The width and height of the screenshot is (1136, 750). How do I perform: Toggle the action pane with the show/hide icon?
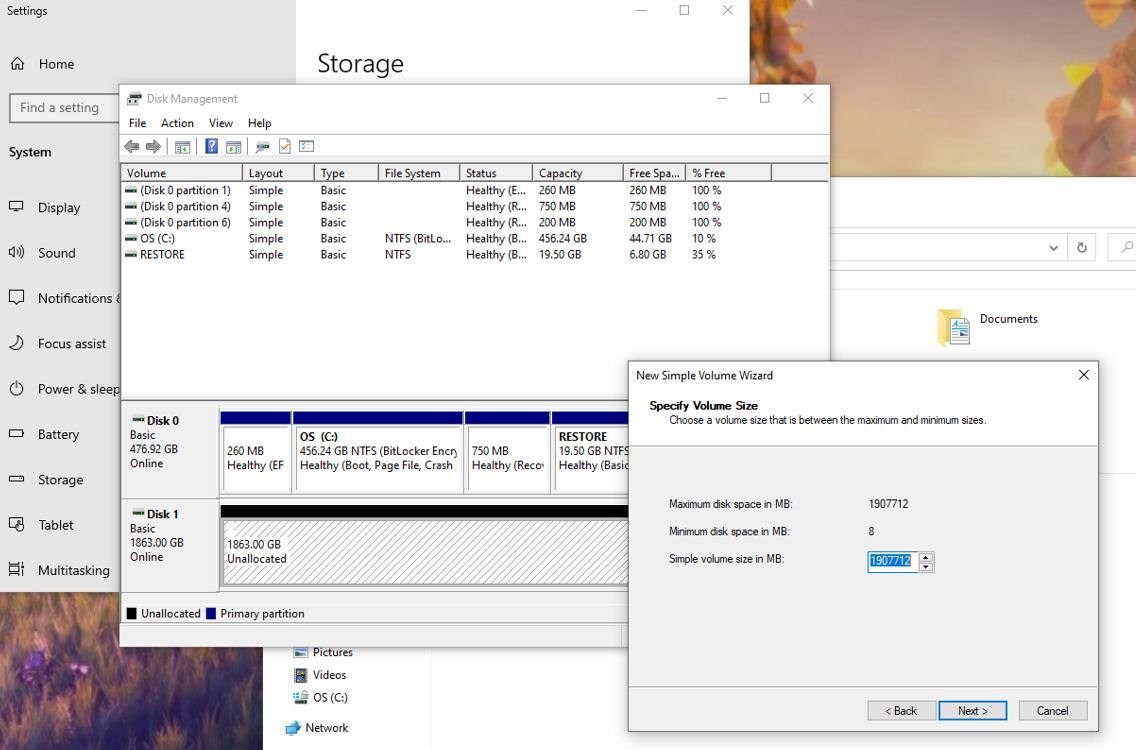click(x=233, y=146)
